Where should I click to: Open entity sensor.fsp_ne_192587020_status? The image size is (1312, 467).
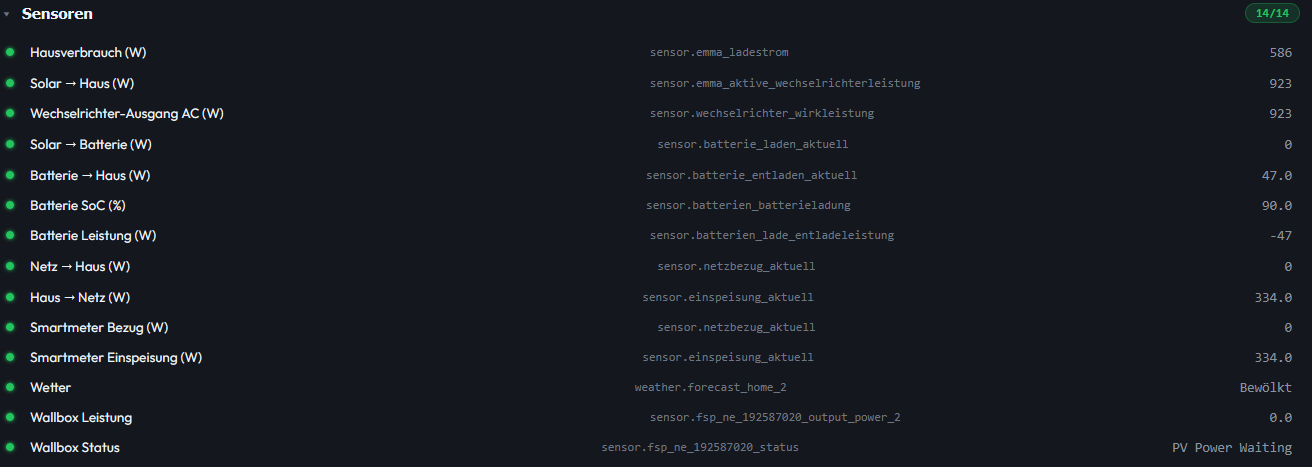[700, 447]
